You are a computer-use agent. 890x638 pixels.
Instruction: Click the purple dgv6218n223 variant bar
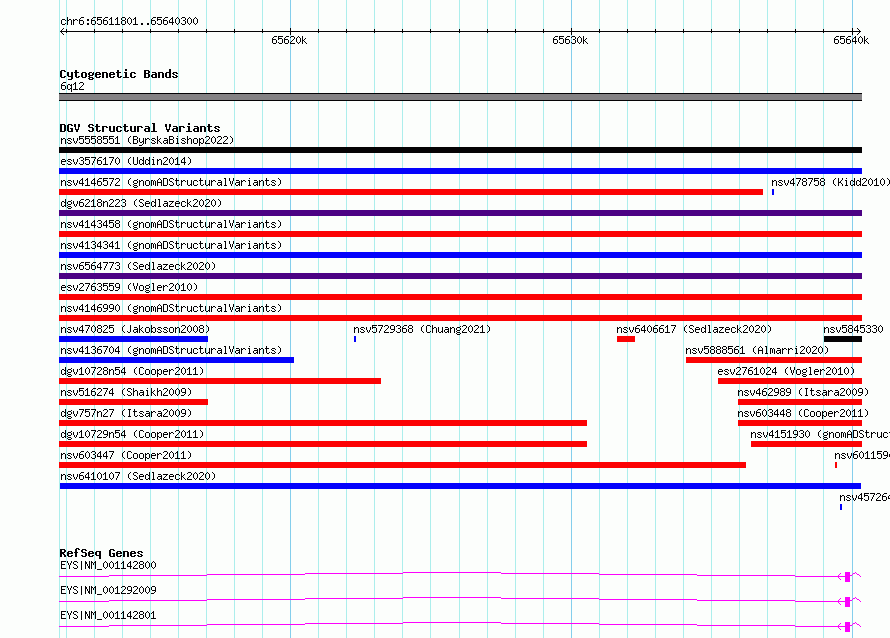pos(460,213)
